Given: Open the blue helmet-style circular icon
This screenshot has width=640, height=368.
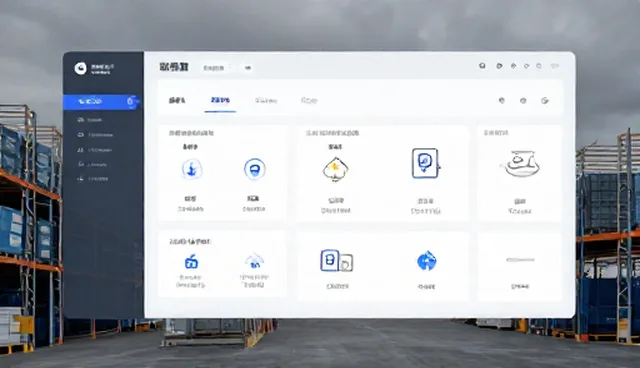Looking at the screenshot, I should pyautogui.click(x=255, y=169).
